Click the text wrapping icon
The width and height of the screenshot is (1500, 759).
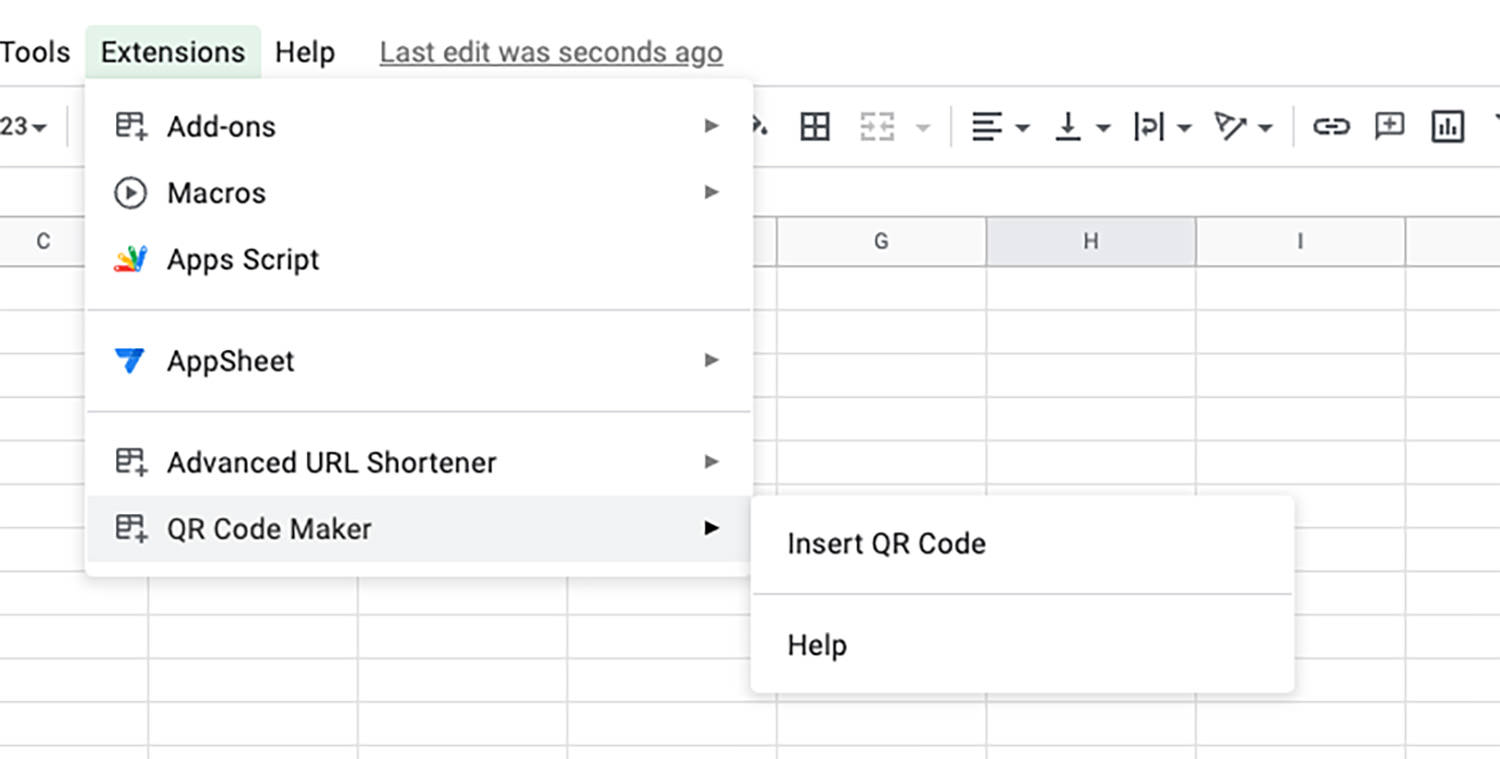pos(1148,127)
